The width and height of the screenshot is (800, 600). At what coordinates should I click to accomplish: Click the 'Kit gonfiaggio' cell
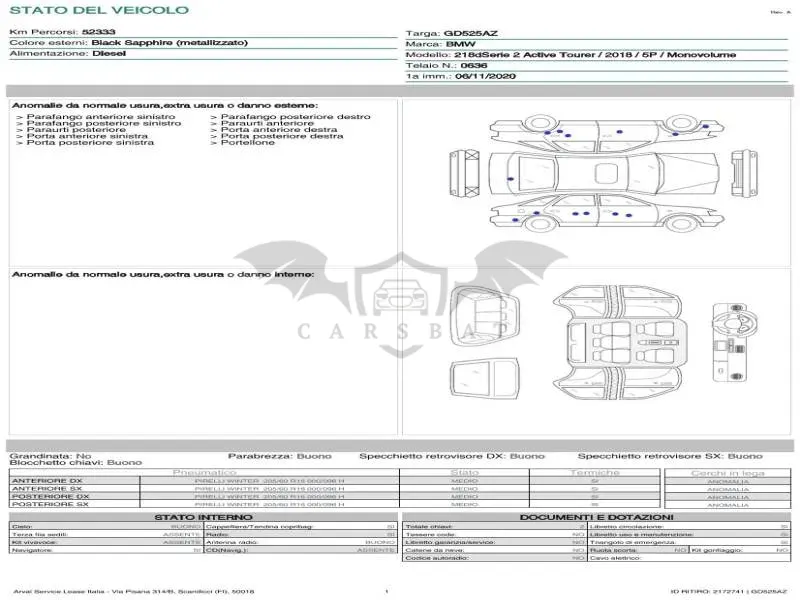click(740, 550)
